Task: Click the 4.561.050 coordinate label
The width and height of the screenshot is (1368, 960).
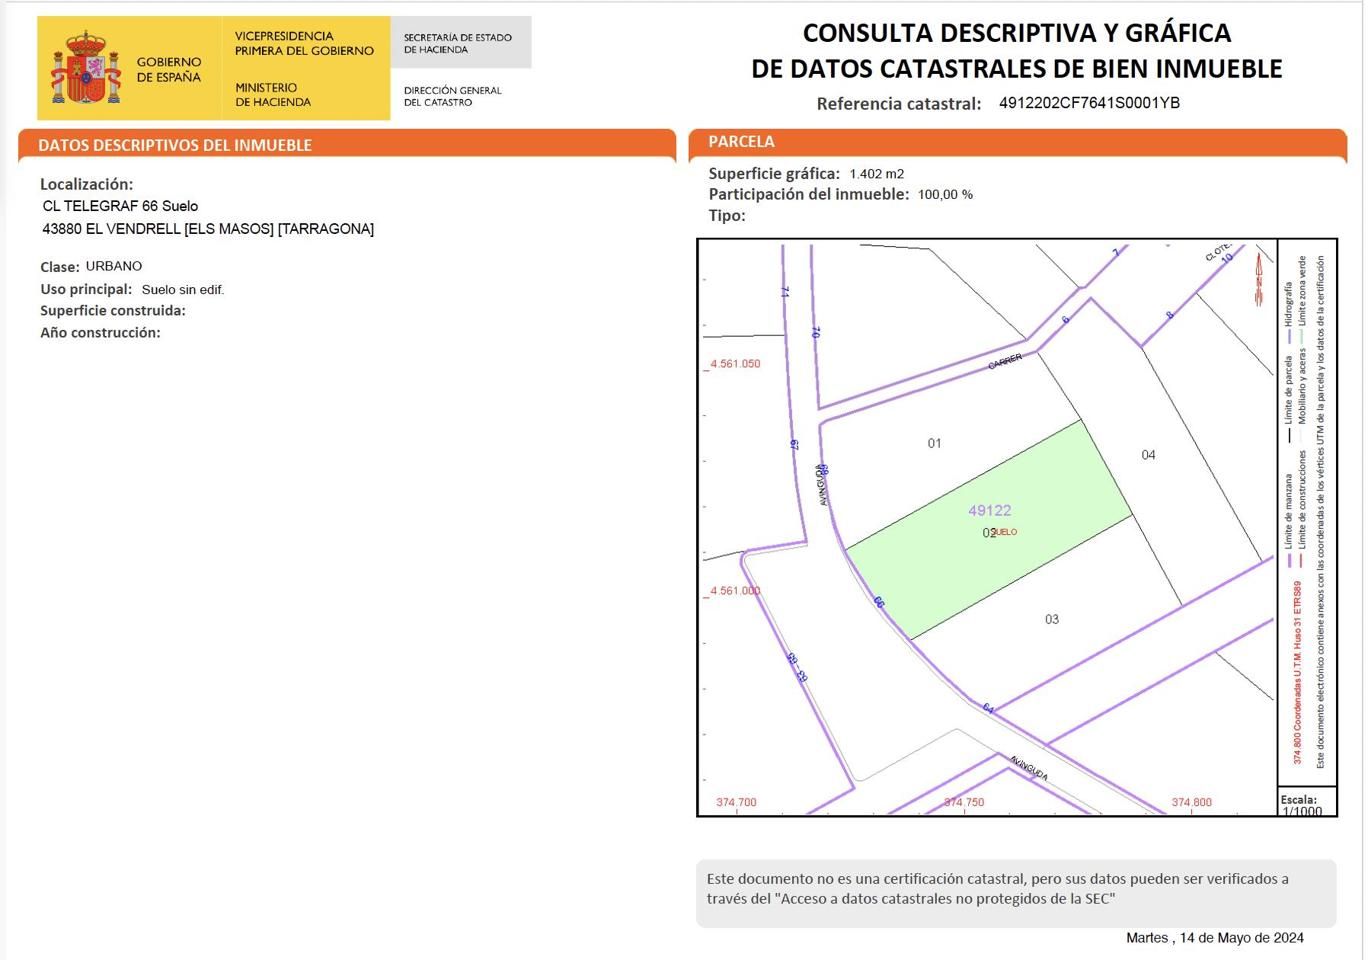Action: (735, 364)
